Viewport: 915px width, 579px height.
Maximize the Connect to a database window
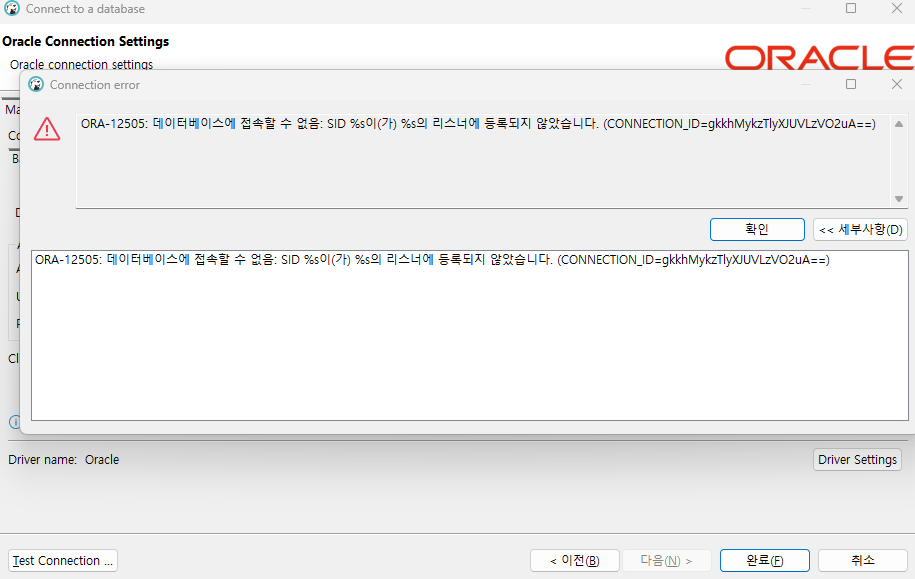(x=851, y=8)
